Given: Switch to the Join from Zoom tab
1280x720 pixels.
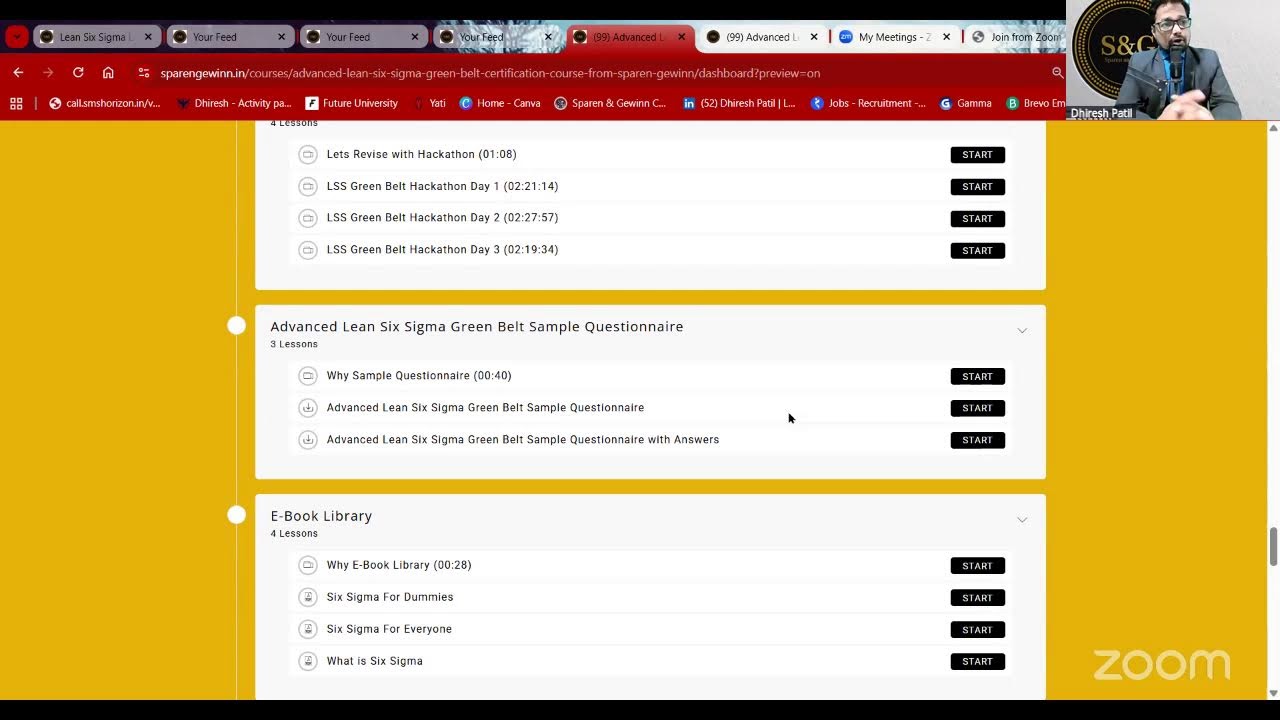Looking at the screenshot, I should point(1015,37).
